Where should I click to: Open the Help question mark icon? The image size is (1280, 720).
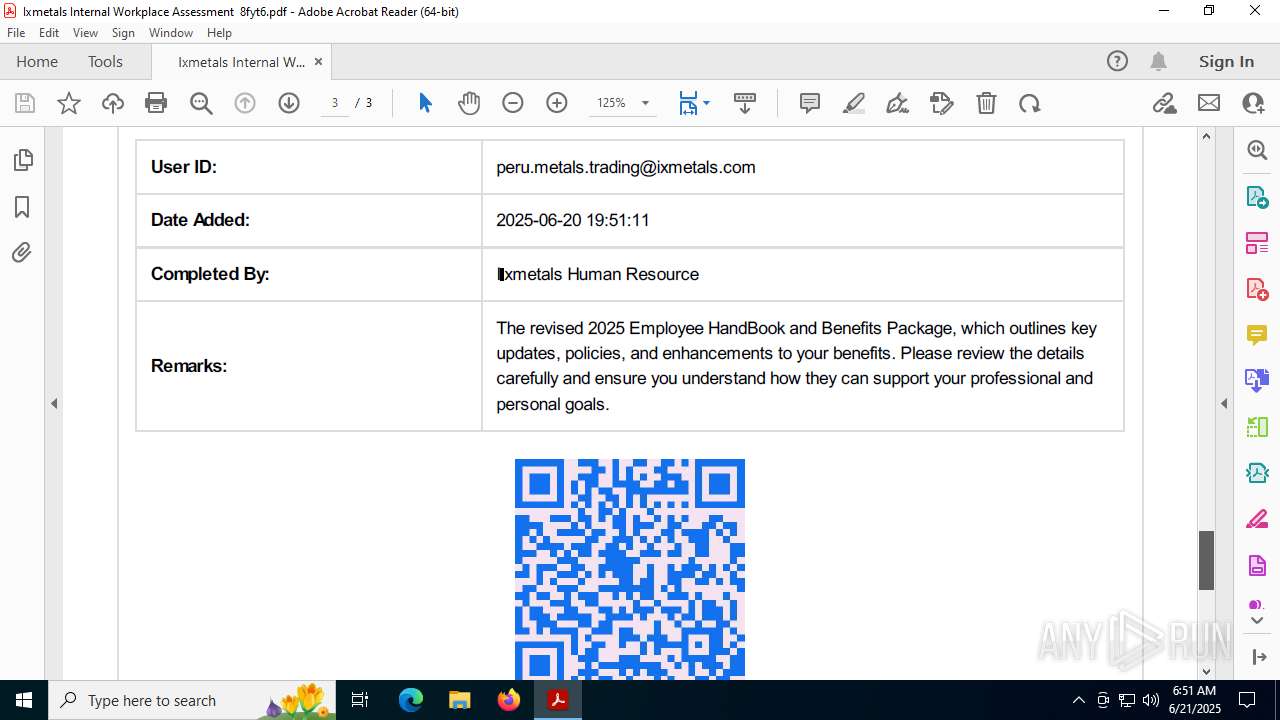pos(1117,62)
